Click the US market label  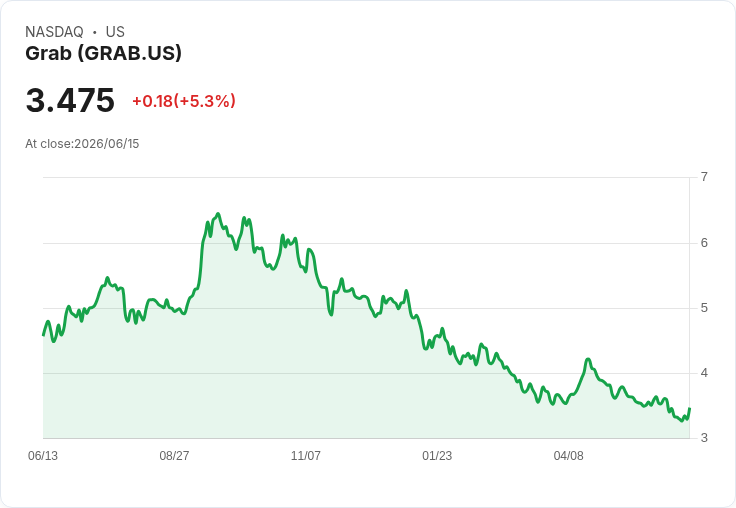point(115,32)
